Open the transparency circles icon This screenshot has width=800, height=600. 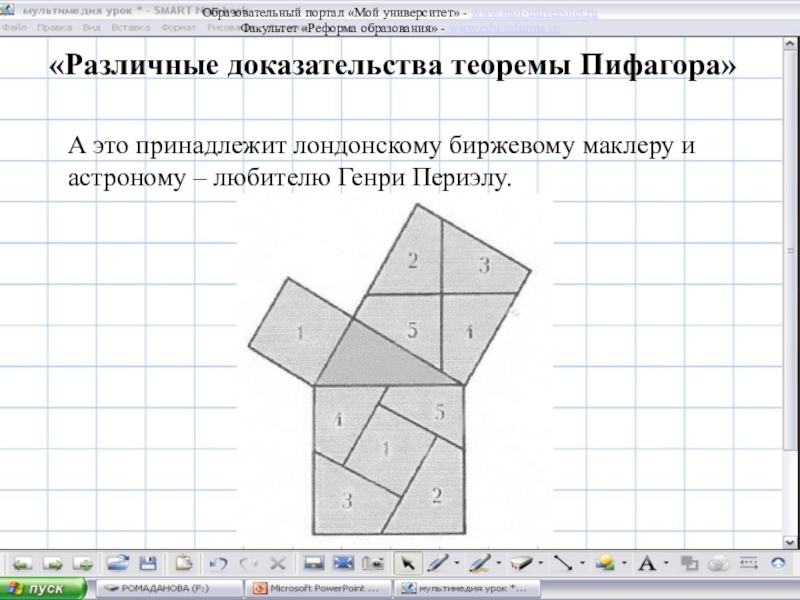pos(719,563)
